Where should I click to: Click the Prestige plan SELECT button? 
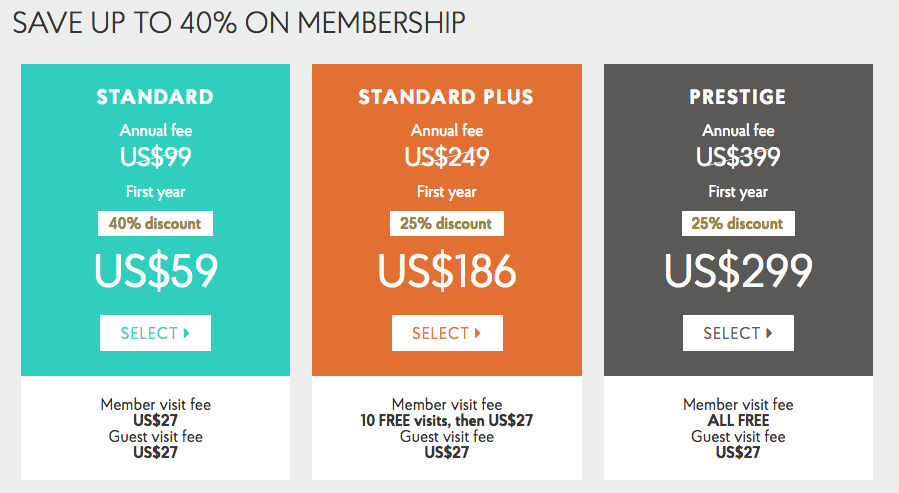pos(738,333)
